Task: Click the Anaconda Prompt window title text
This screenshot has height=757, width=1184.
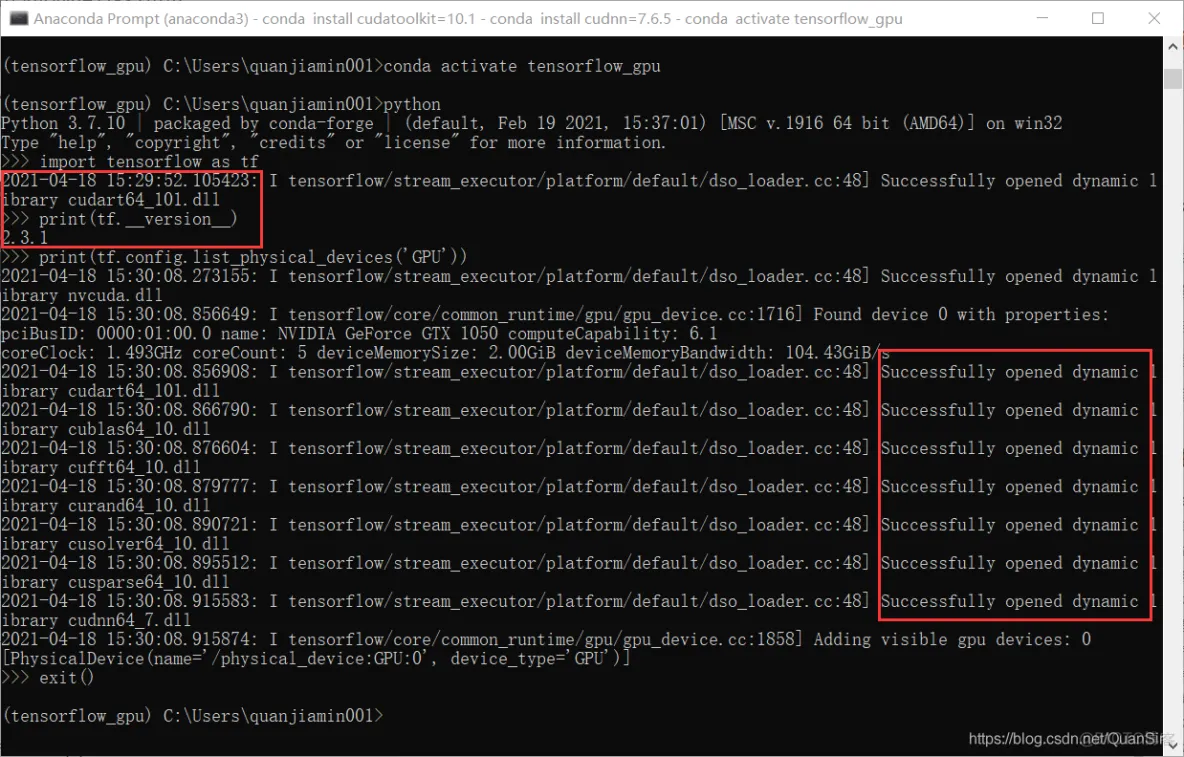Action: pyautogui.click(x=468, y=18)
